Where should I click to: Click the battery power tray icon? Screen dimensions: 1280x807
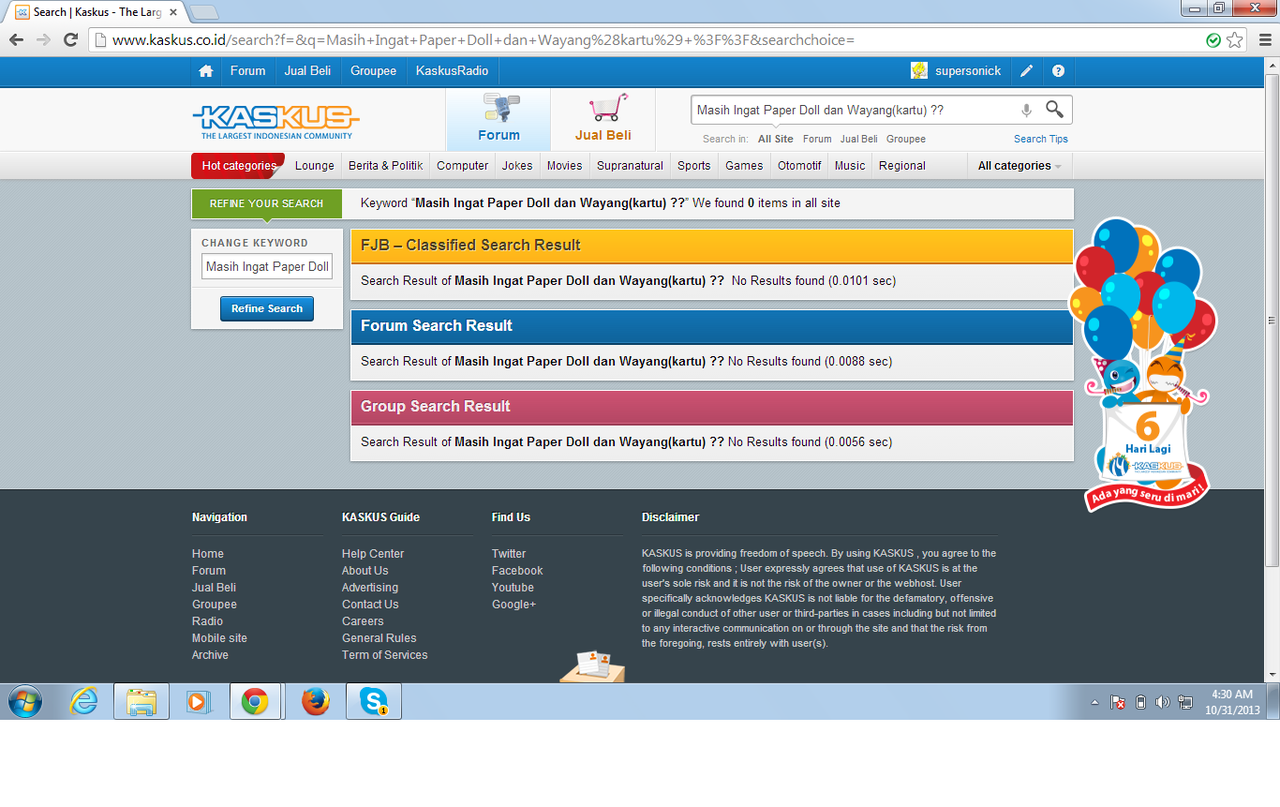pyautogui.click(x=1140, y=702)
